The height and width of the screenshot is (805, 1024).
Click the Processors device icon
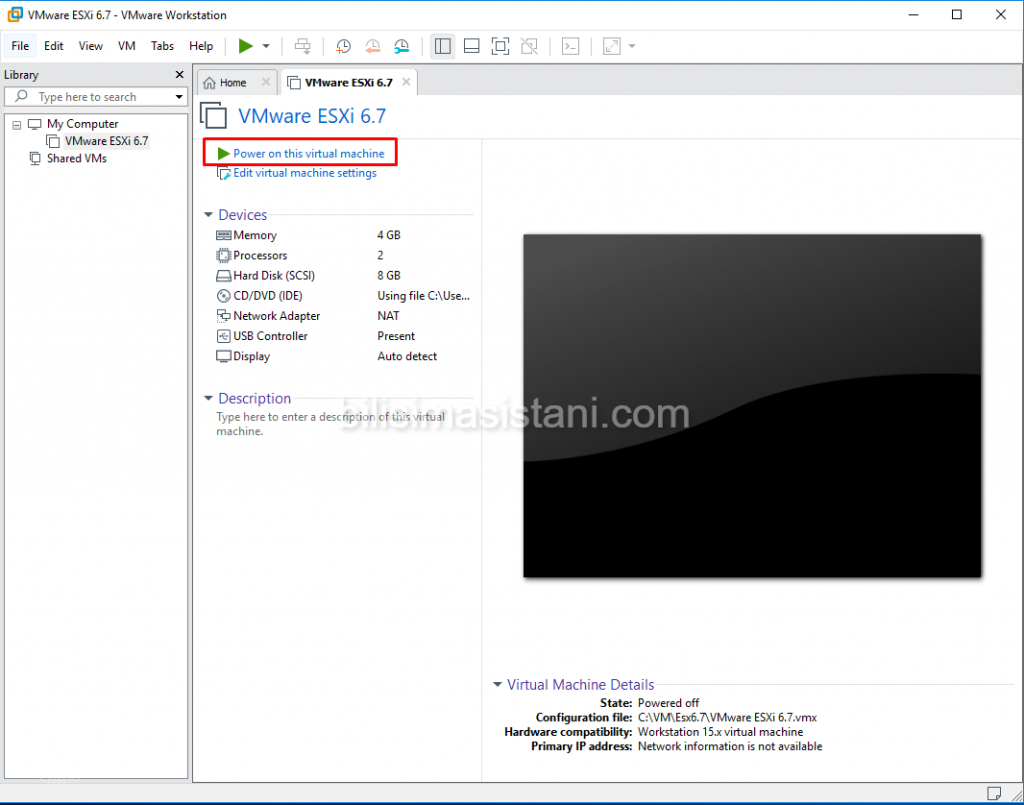[x=223, y=255]
